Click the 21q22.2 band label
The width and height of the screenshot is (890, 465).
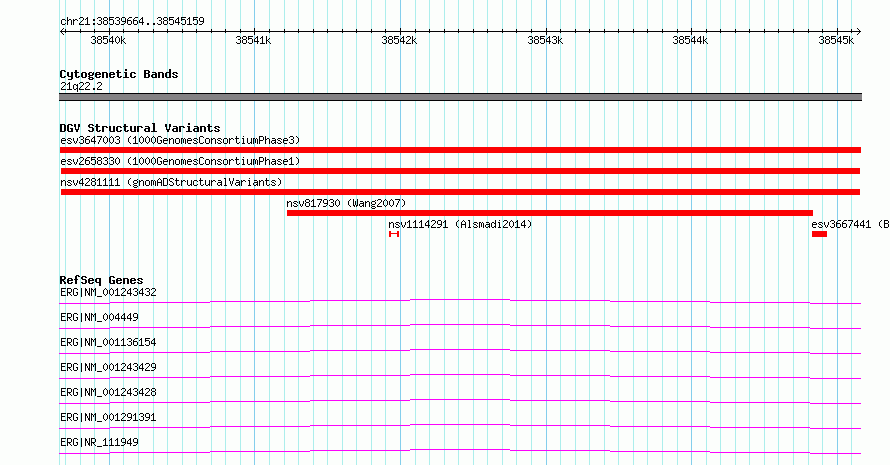(81, 86)
